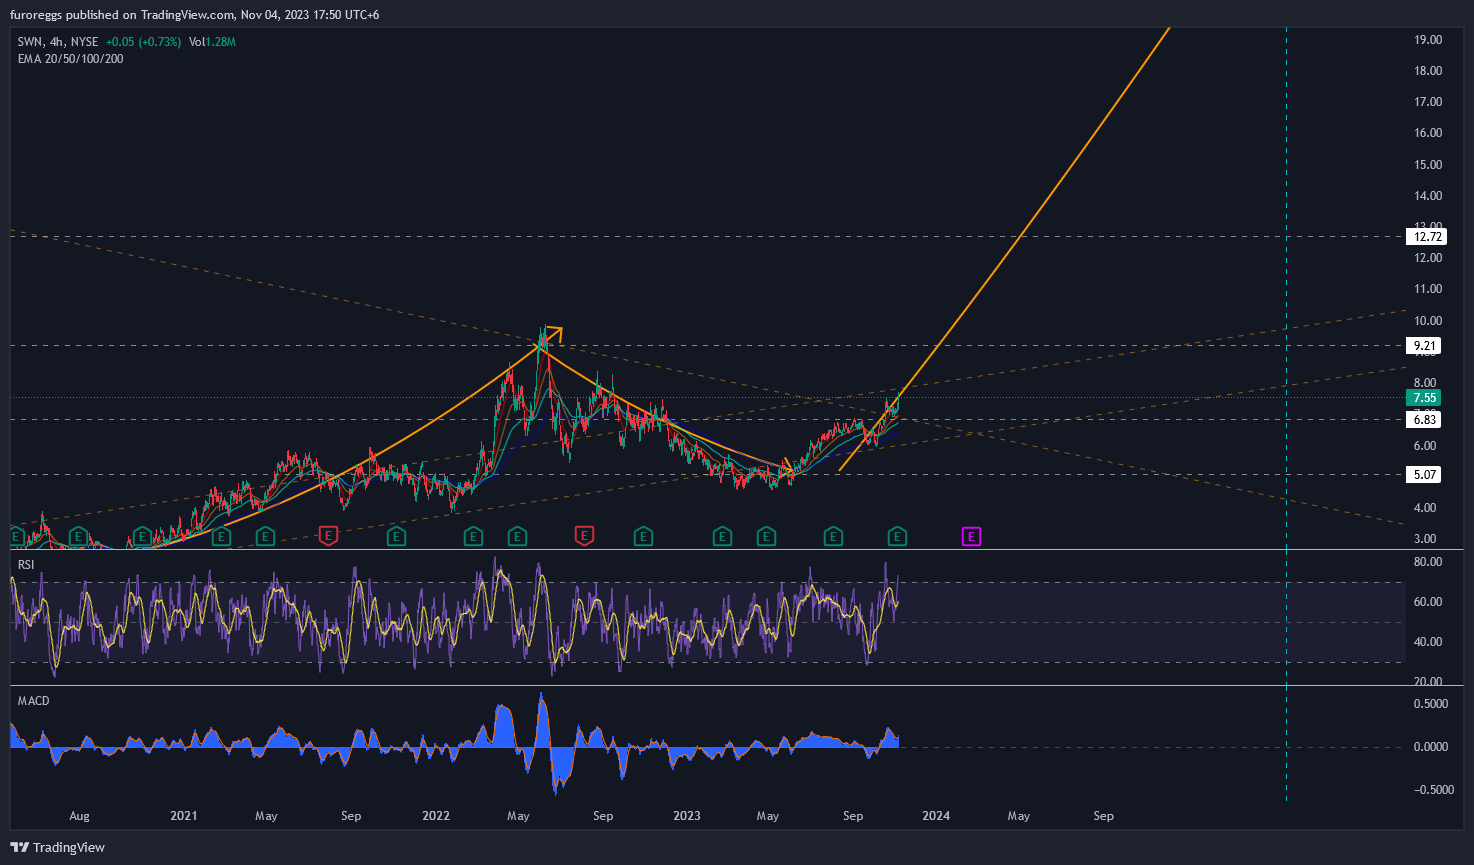Click the green earnings marker above May 2023
The width and height of the screenshot is (1474, 865).
tap(766, 537)
